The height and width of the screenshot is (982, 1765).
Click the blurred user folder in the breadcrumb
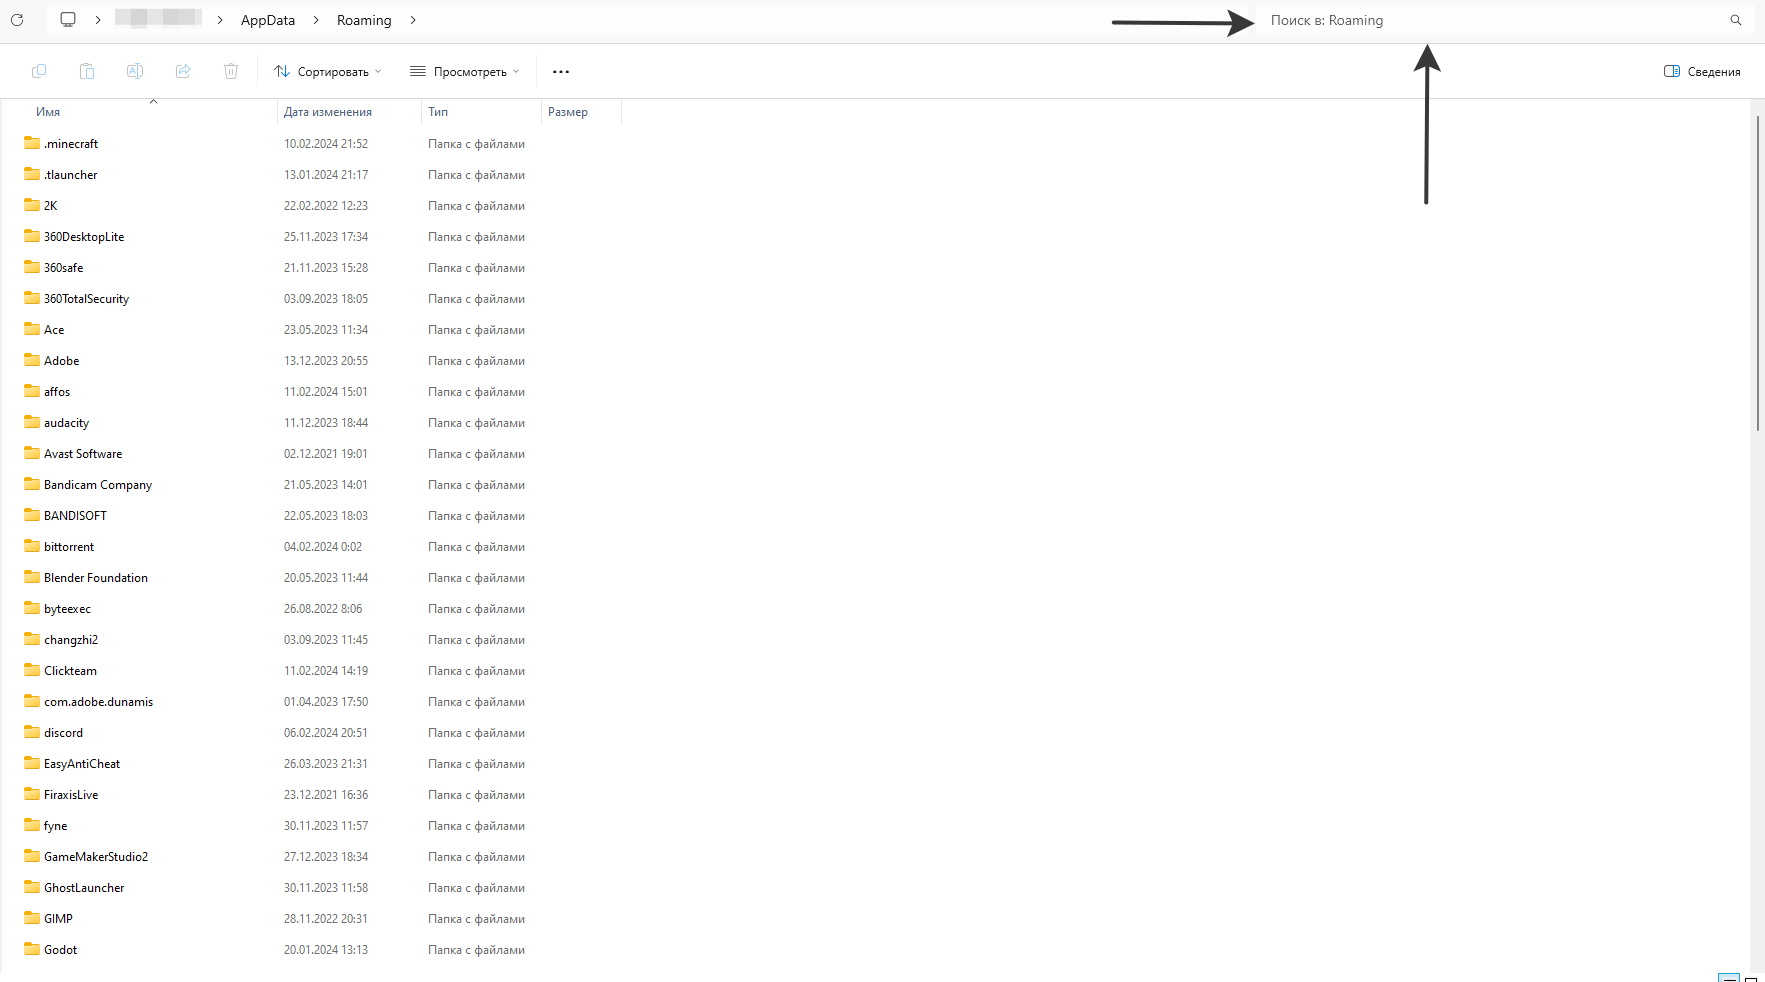pyautogui.click(x=158, y=18)
